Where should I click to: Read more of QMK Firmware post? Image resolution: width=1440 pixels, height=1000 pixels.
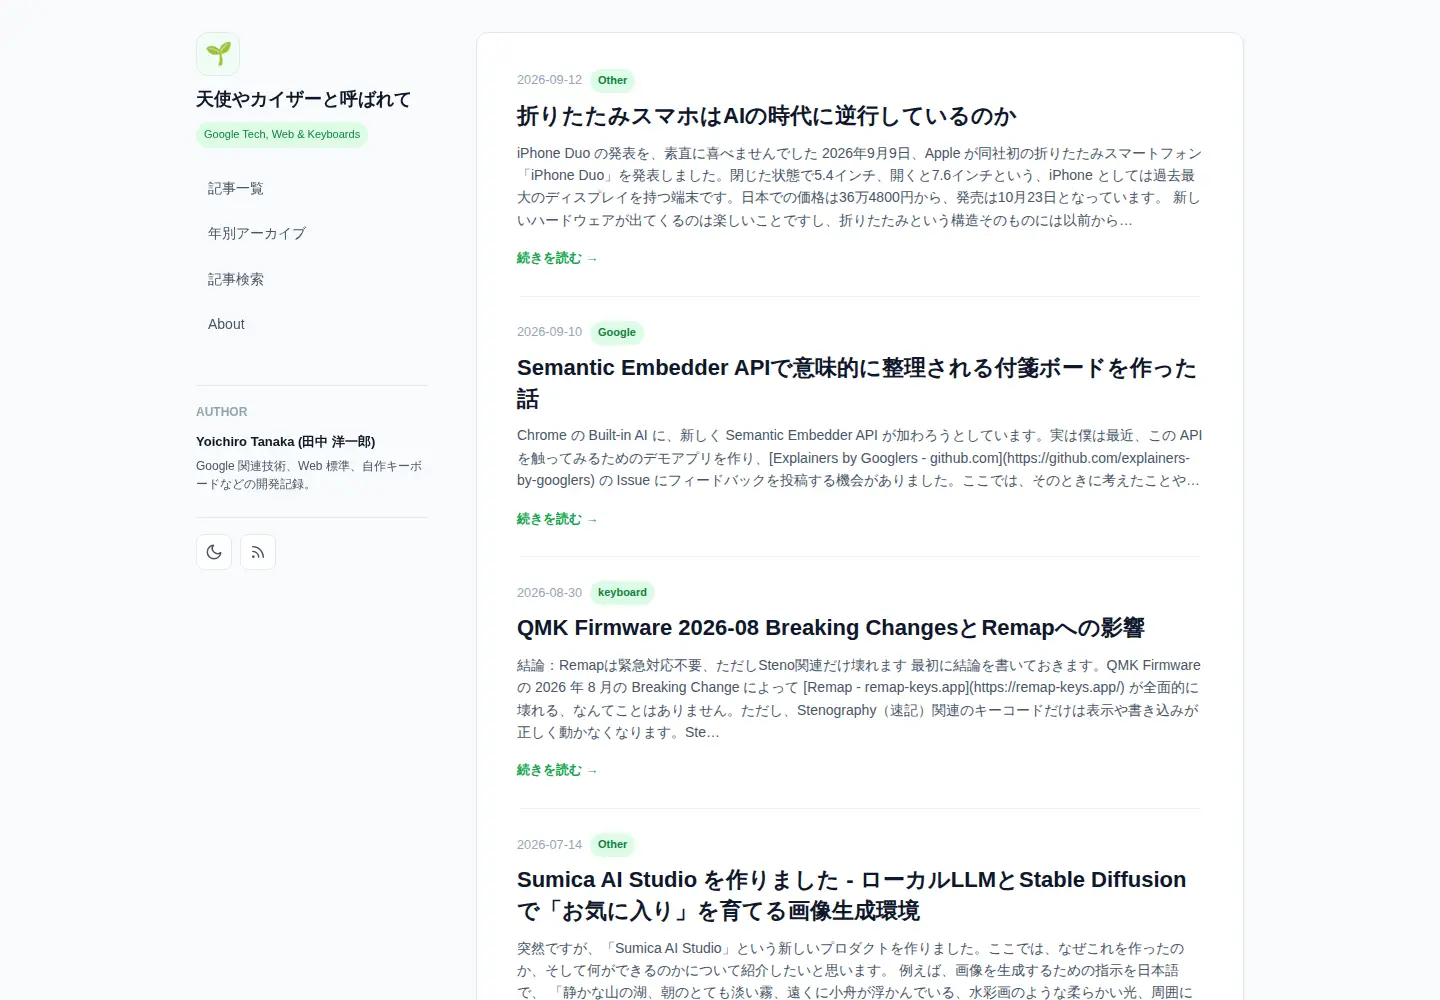pyautogui.click(x=557, y=770)
